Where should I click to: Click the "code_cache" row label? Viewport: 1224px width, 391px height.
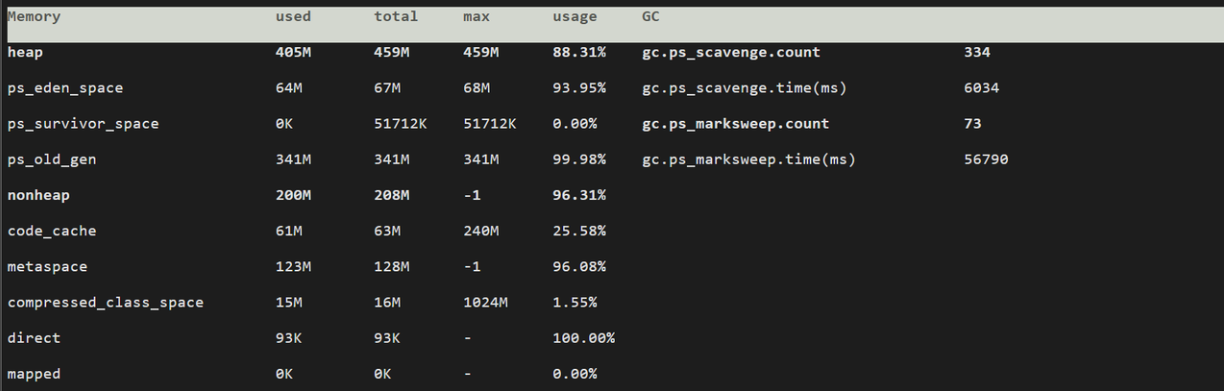coord(51,232)
